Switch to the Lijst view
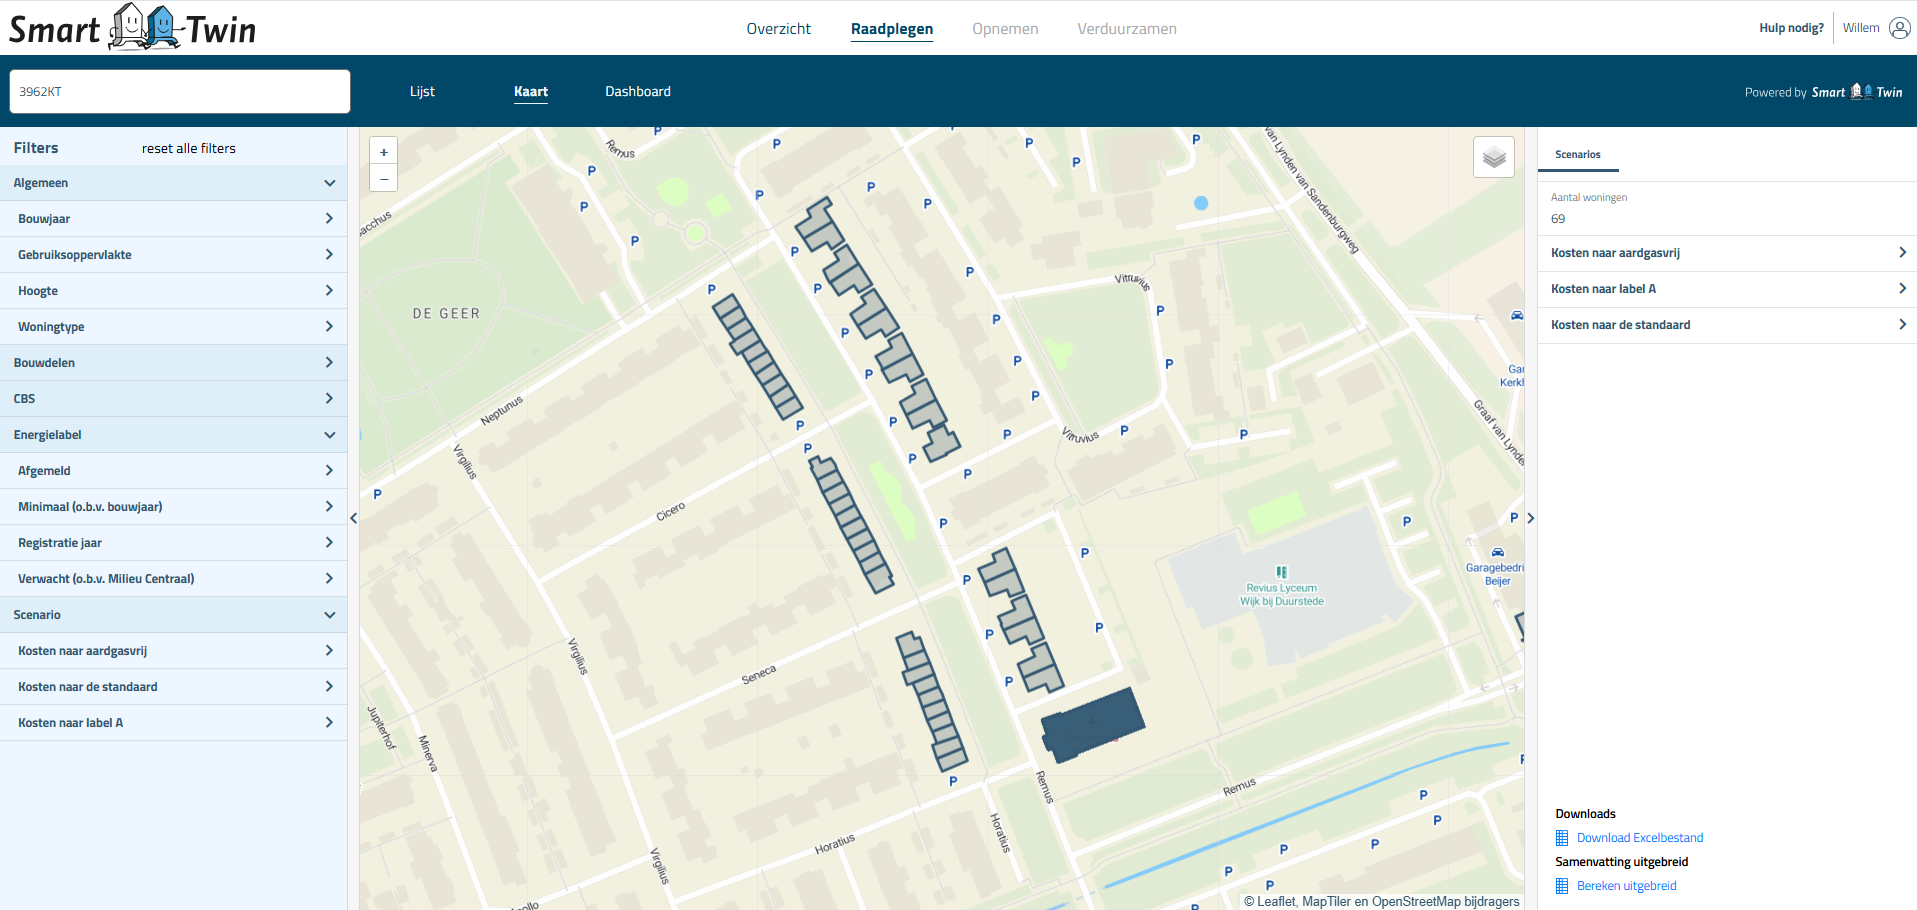 tap(422, 91)
